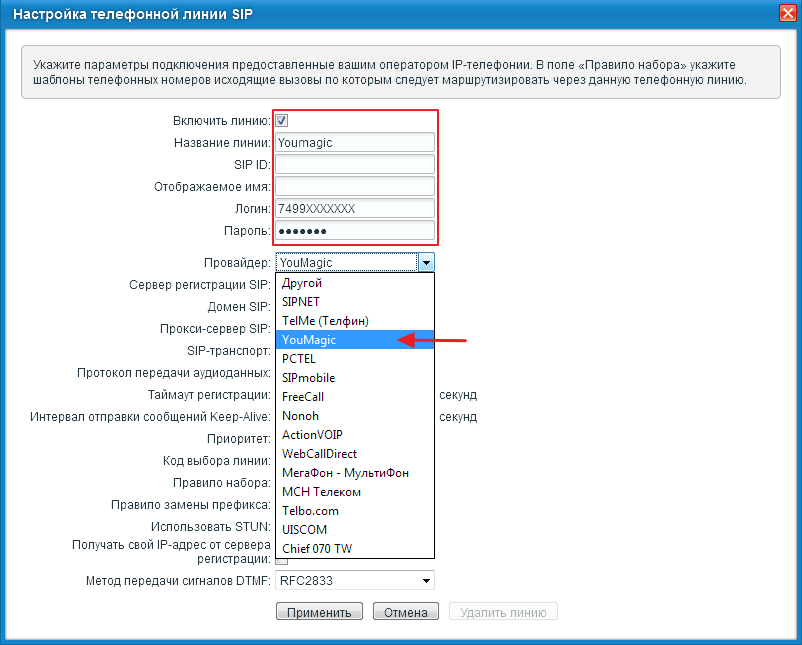802x645 pixels.
Task: Choose 'МегаФон - МультиФон' provider
Action: 347,473
